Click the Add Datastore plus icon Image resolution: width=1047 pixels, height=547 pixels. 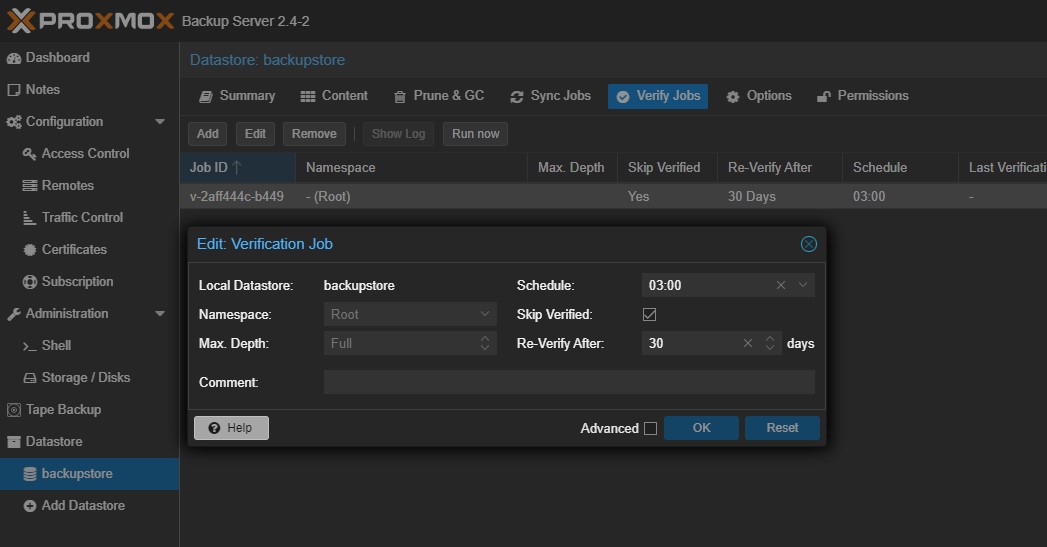[x=30, y=506]
